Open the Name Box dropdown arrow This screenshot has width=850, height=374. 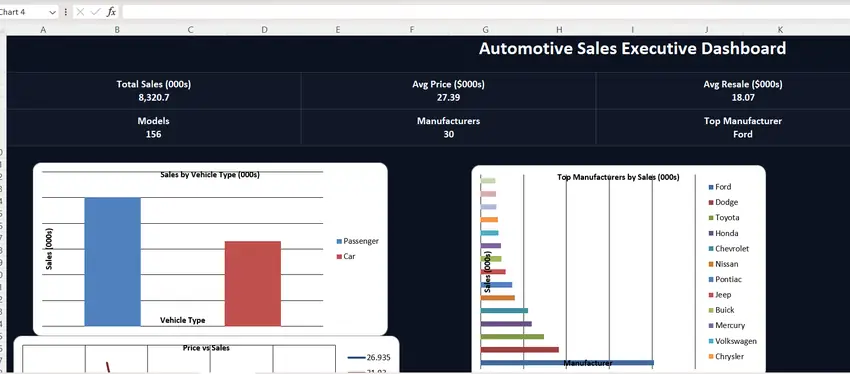(53, 12)
